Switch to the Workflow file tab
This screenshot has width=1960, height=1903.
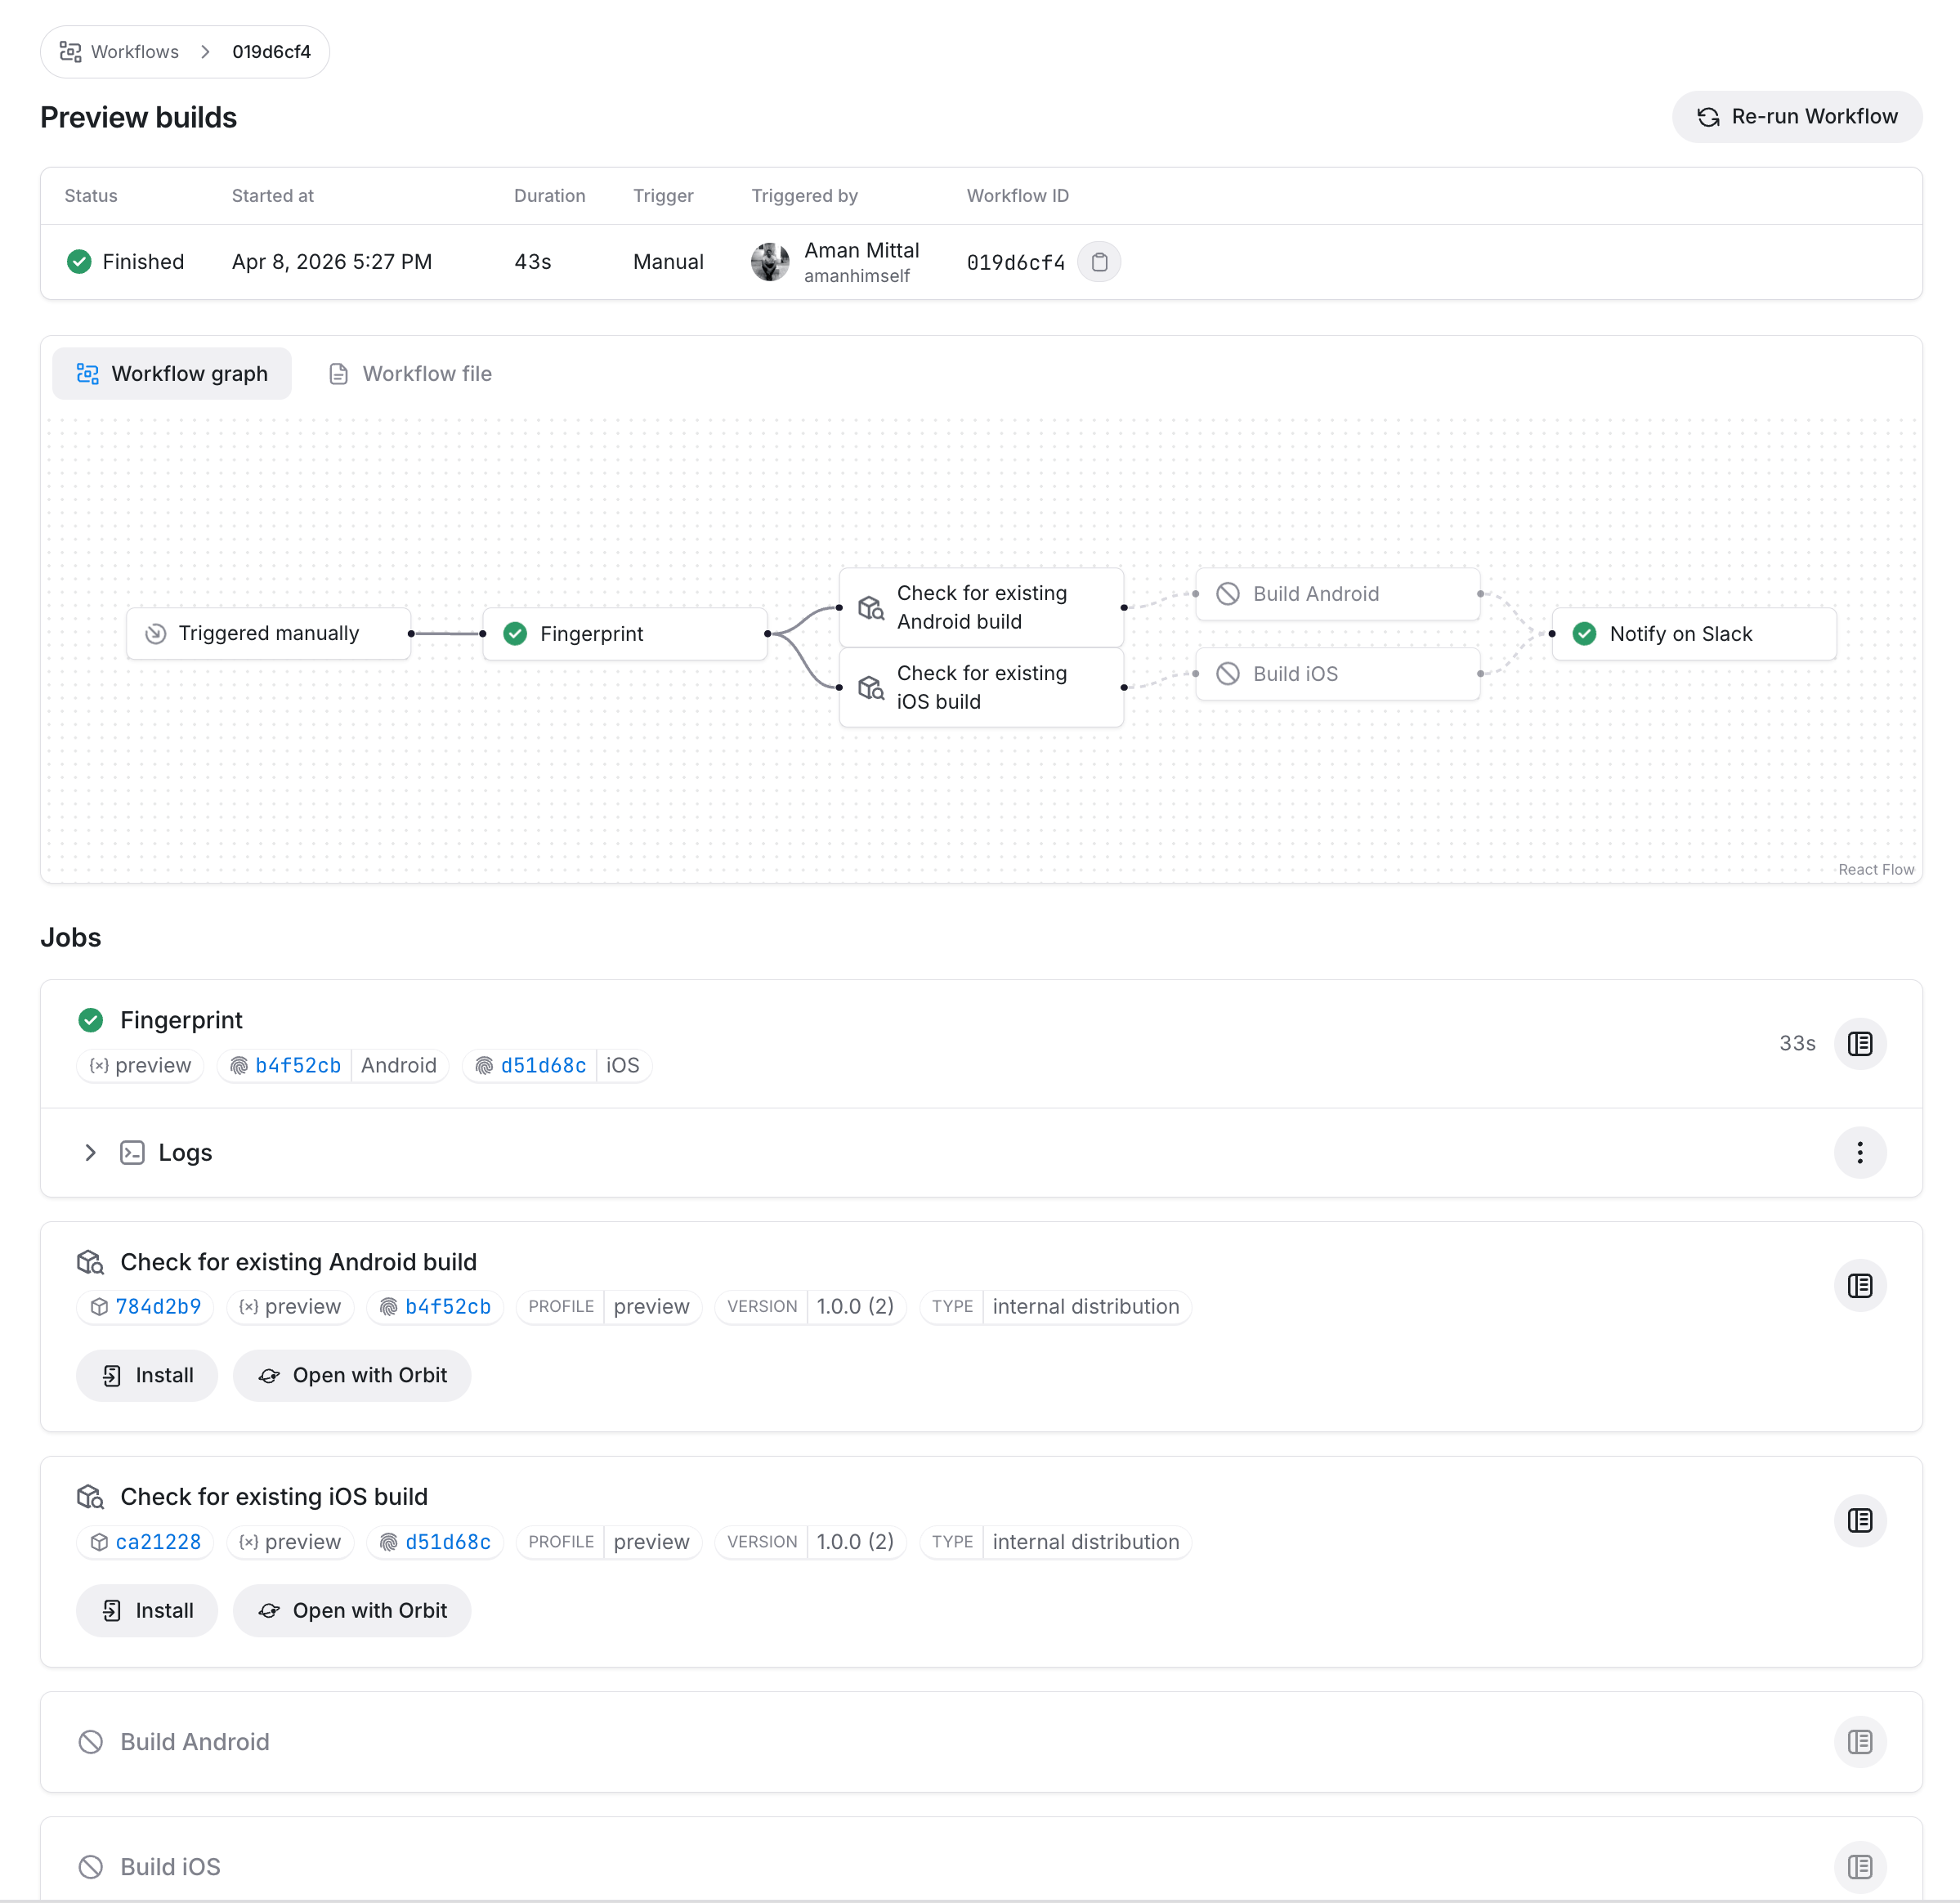pos(411,374)
